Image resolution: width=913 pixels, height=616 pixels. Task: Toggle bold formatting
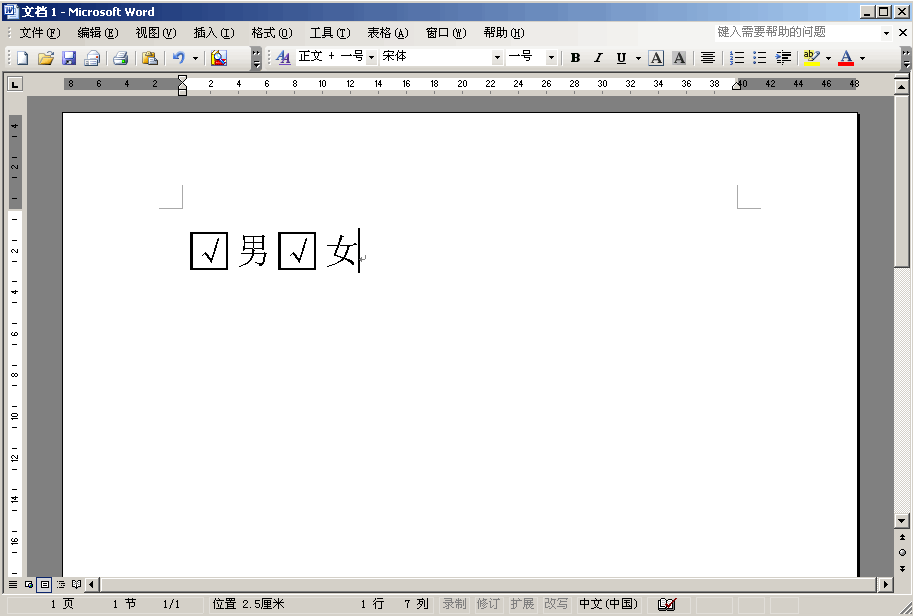[575, 58]
